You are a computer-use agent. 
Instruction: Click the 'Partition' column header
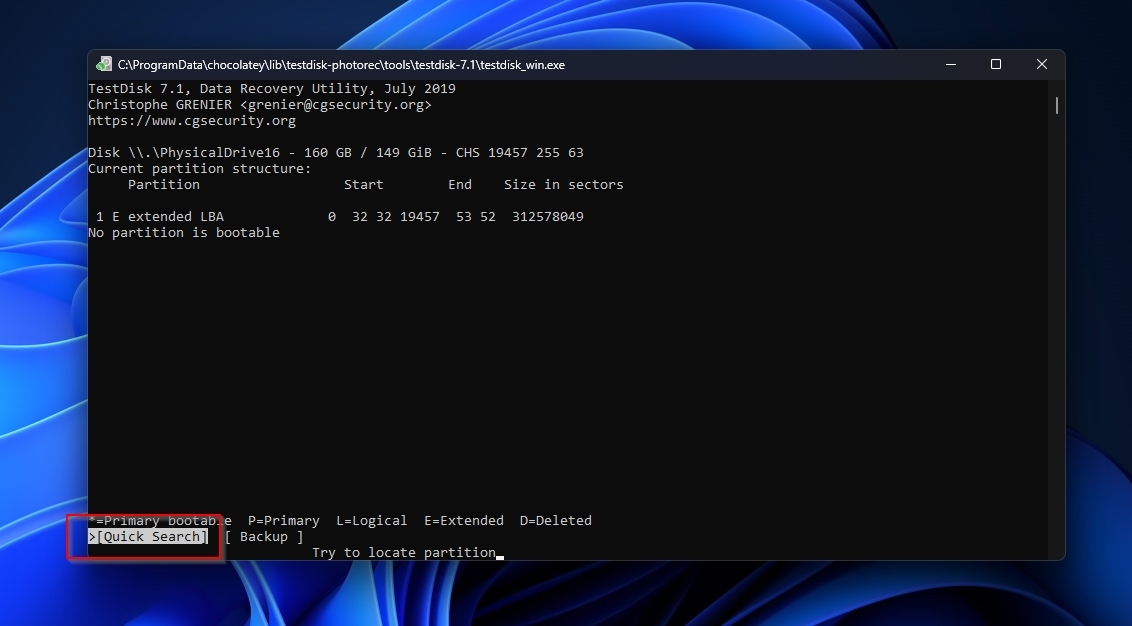(164, 184)
